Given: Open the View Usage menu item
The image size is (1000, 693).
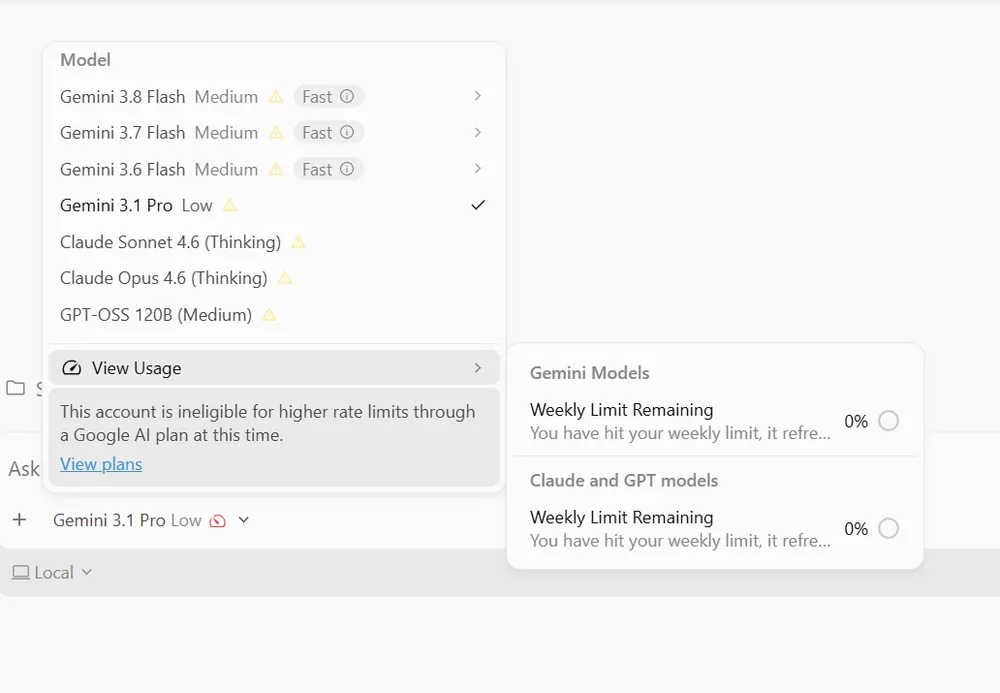Looking at the screenshot, I should coord(274,368).
